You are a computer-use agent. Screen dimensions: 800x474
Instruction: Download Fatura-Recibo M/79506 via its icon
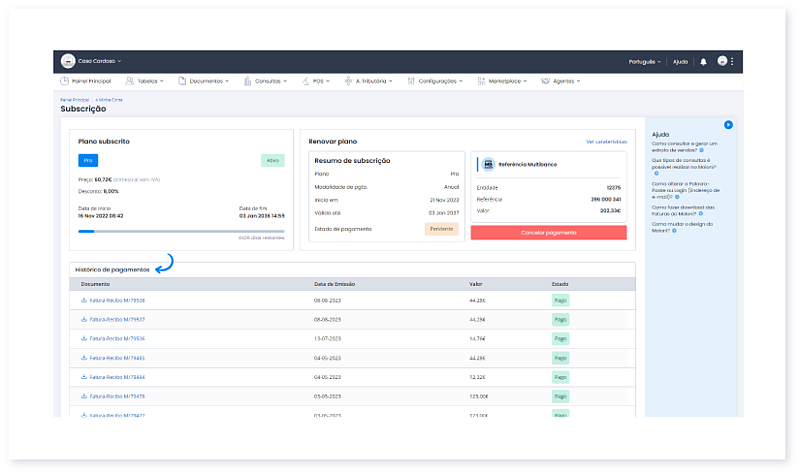tap(84, 338)
